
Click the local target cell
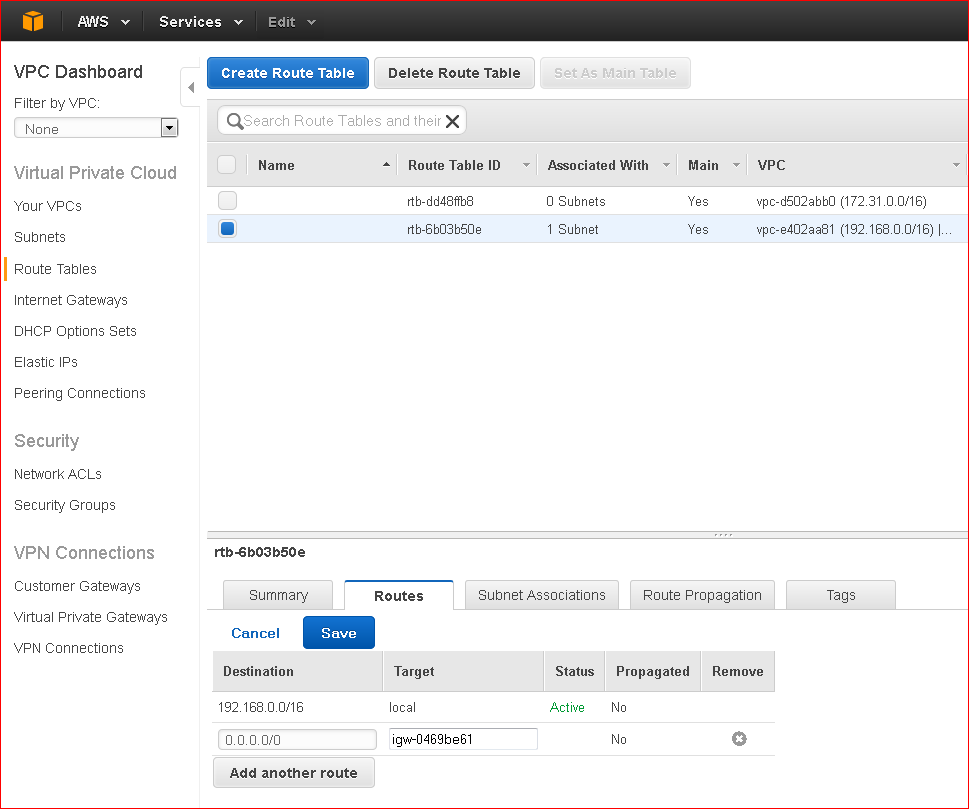[402, 707]
